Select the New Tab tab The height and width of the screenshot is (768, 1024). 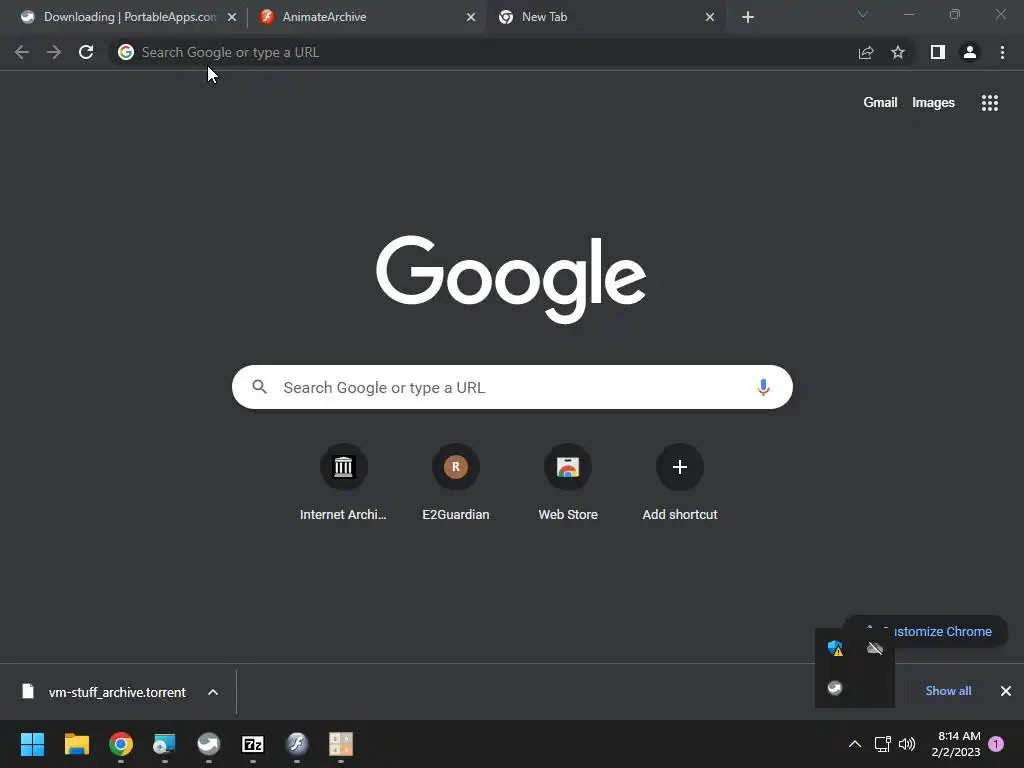(x=606, y=17)
